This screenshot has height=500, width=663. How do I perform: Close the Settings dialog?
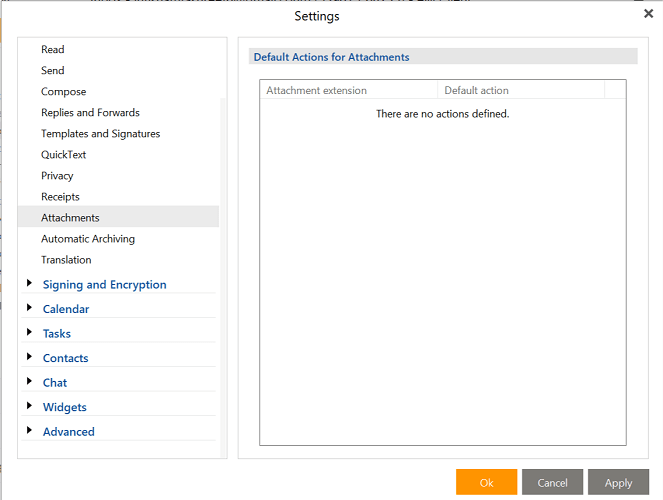(x=648, y=14)
